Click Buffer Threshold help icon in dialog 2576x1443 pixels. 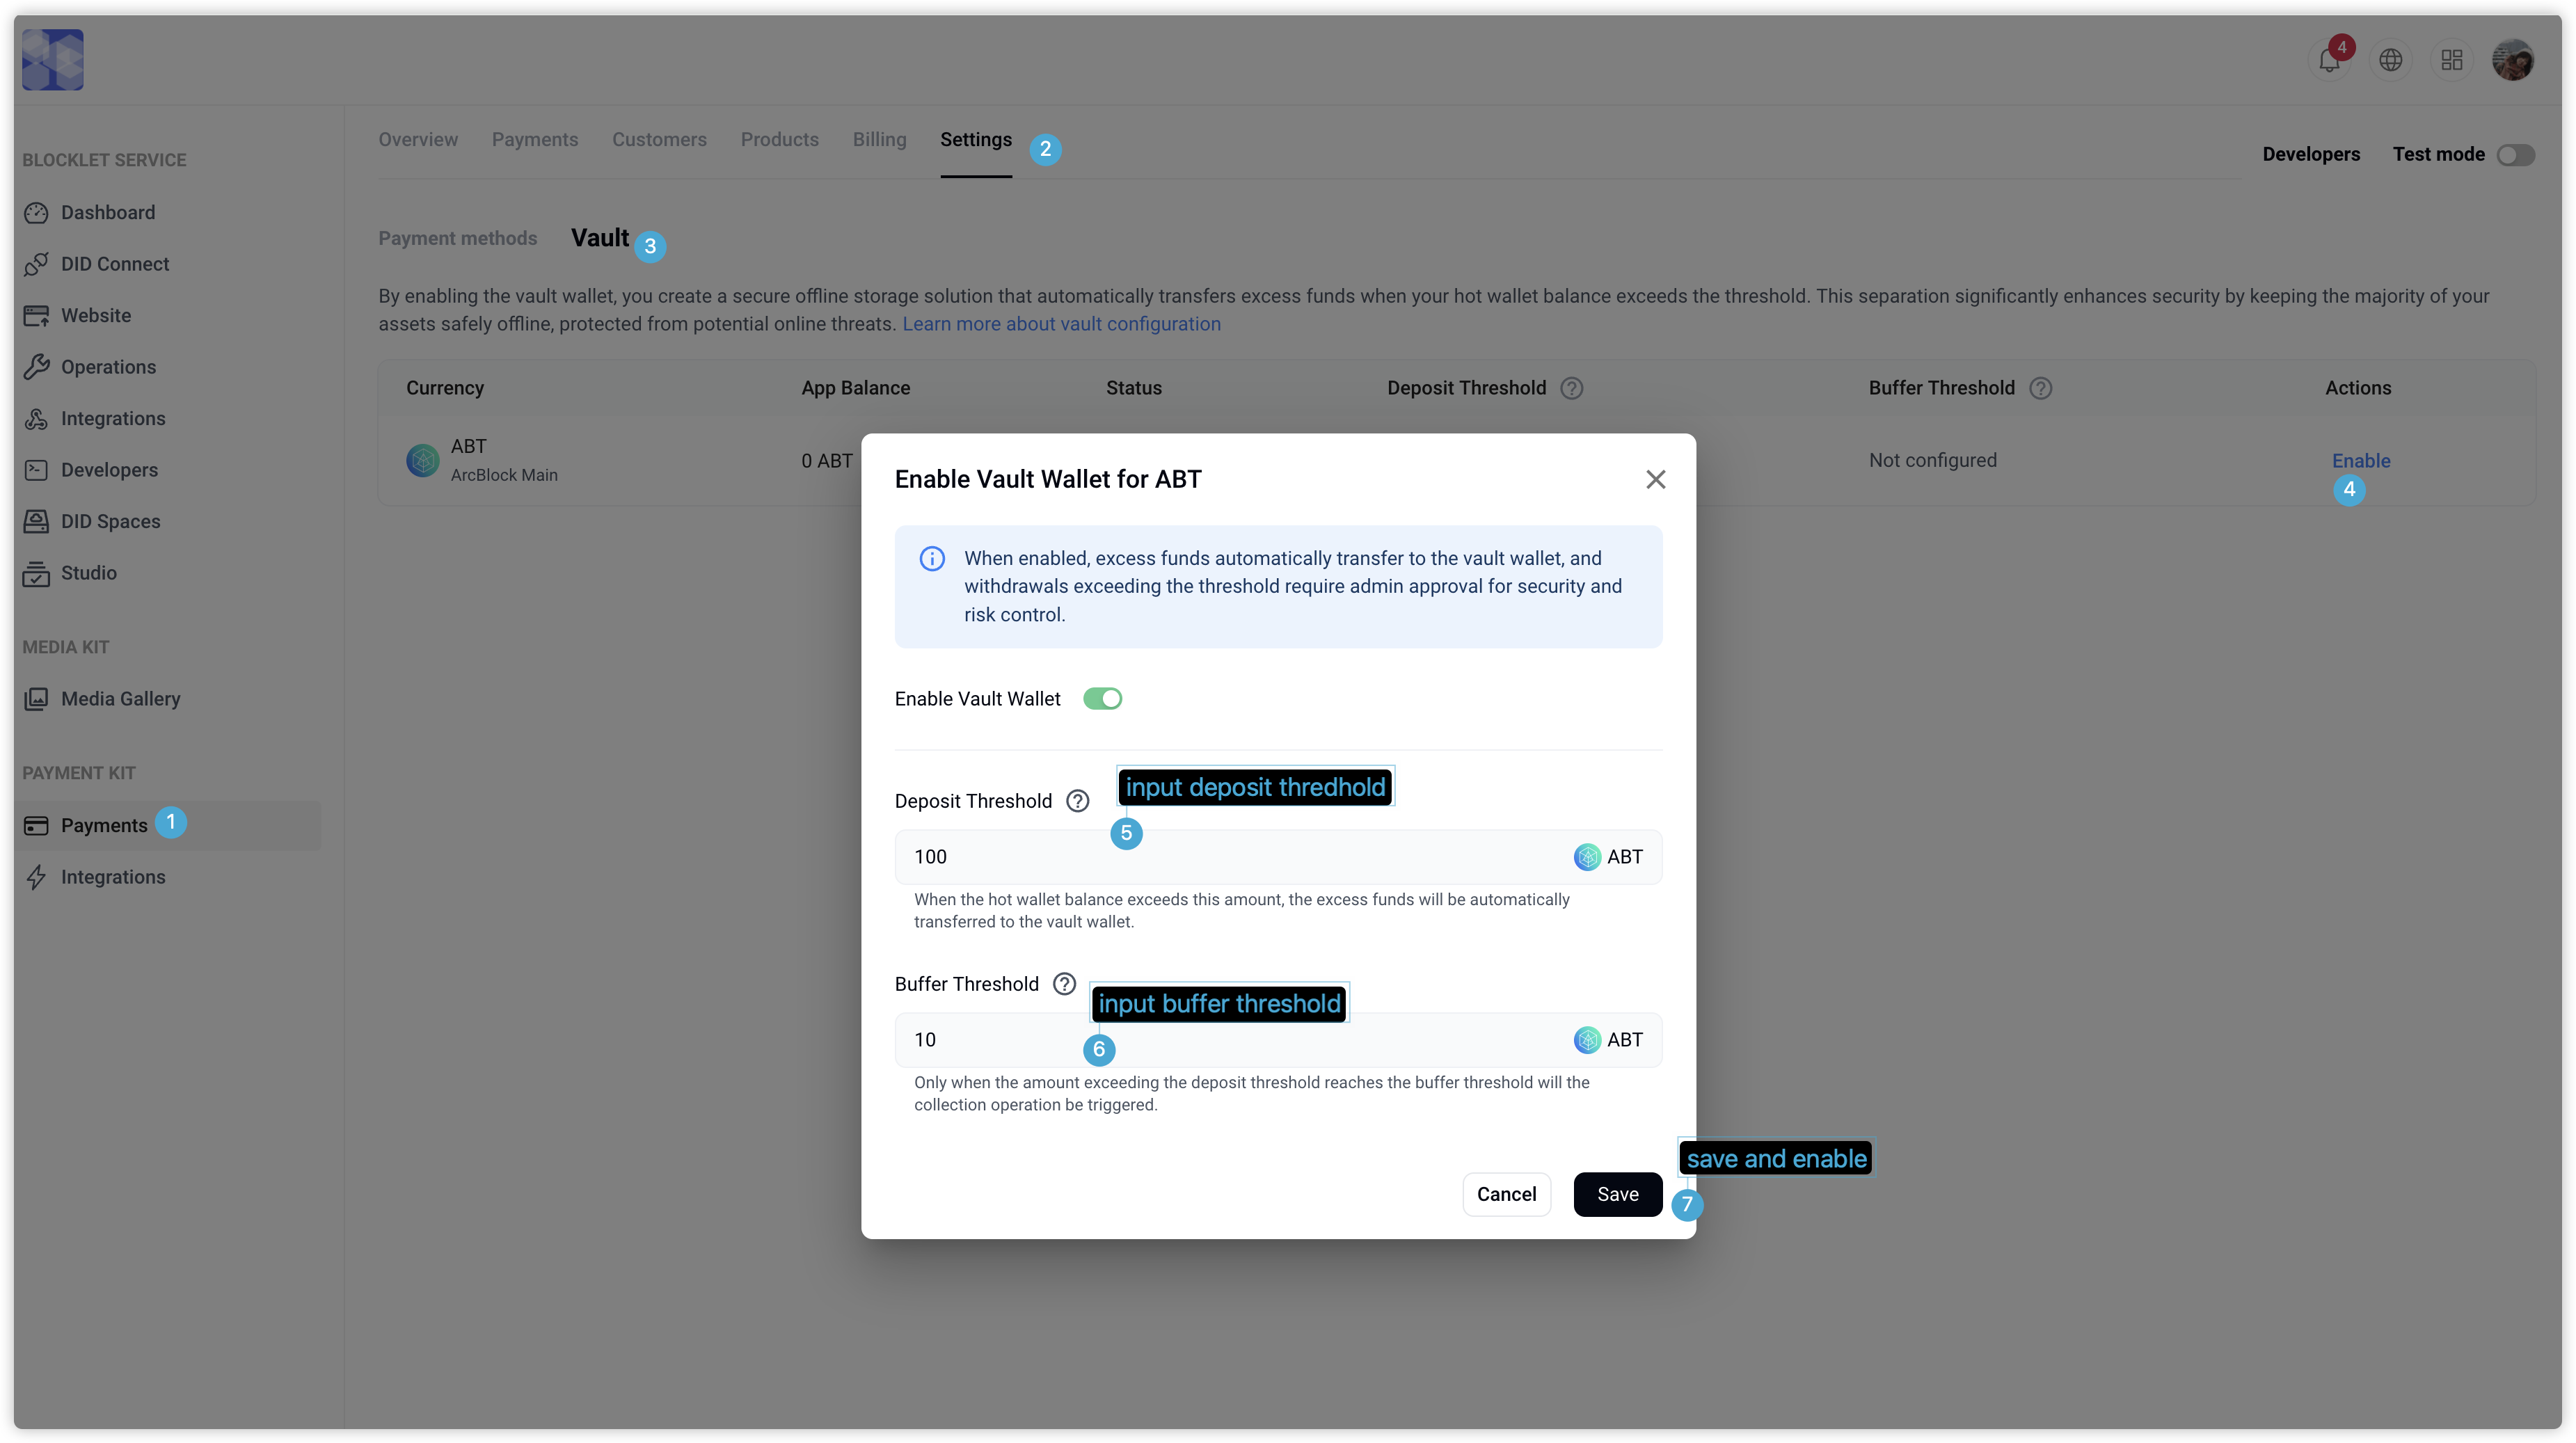(x=1064, y=984)
